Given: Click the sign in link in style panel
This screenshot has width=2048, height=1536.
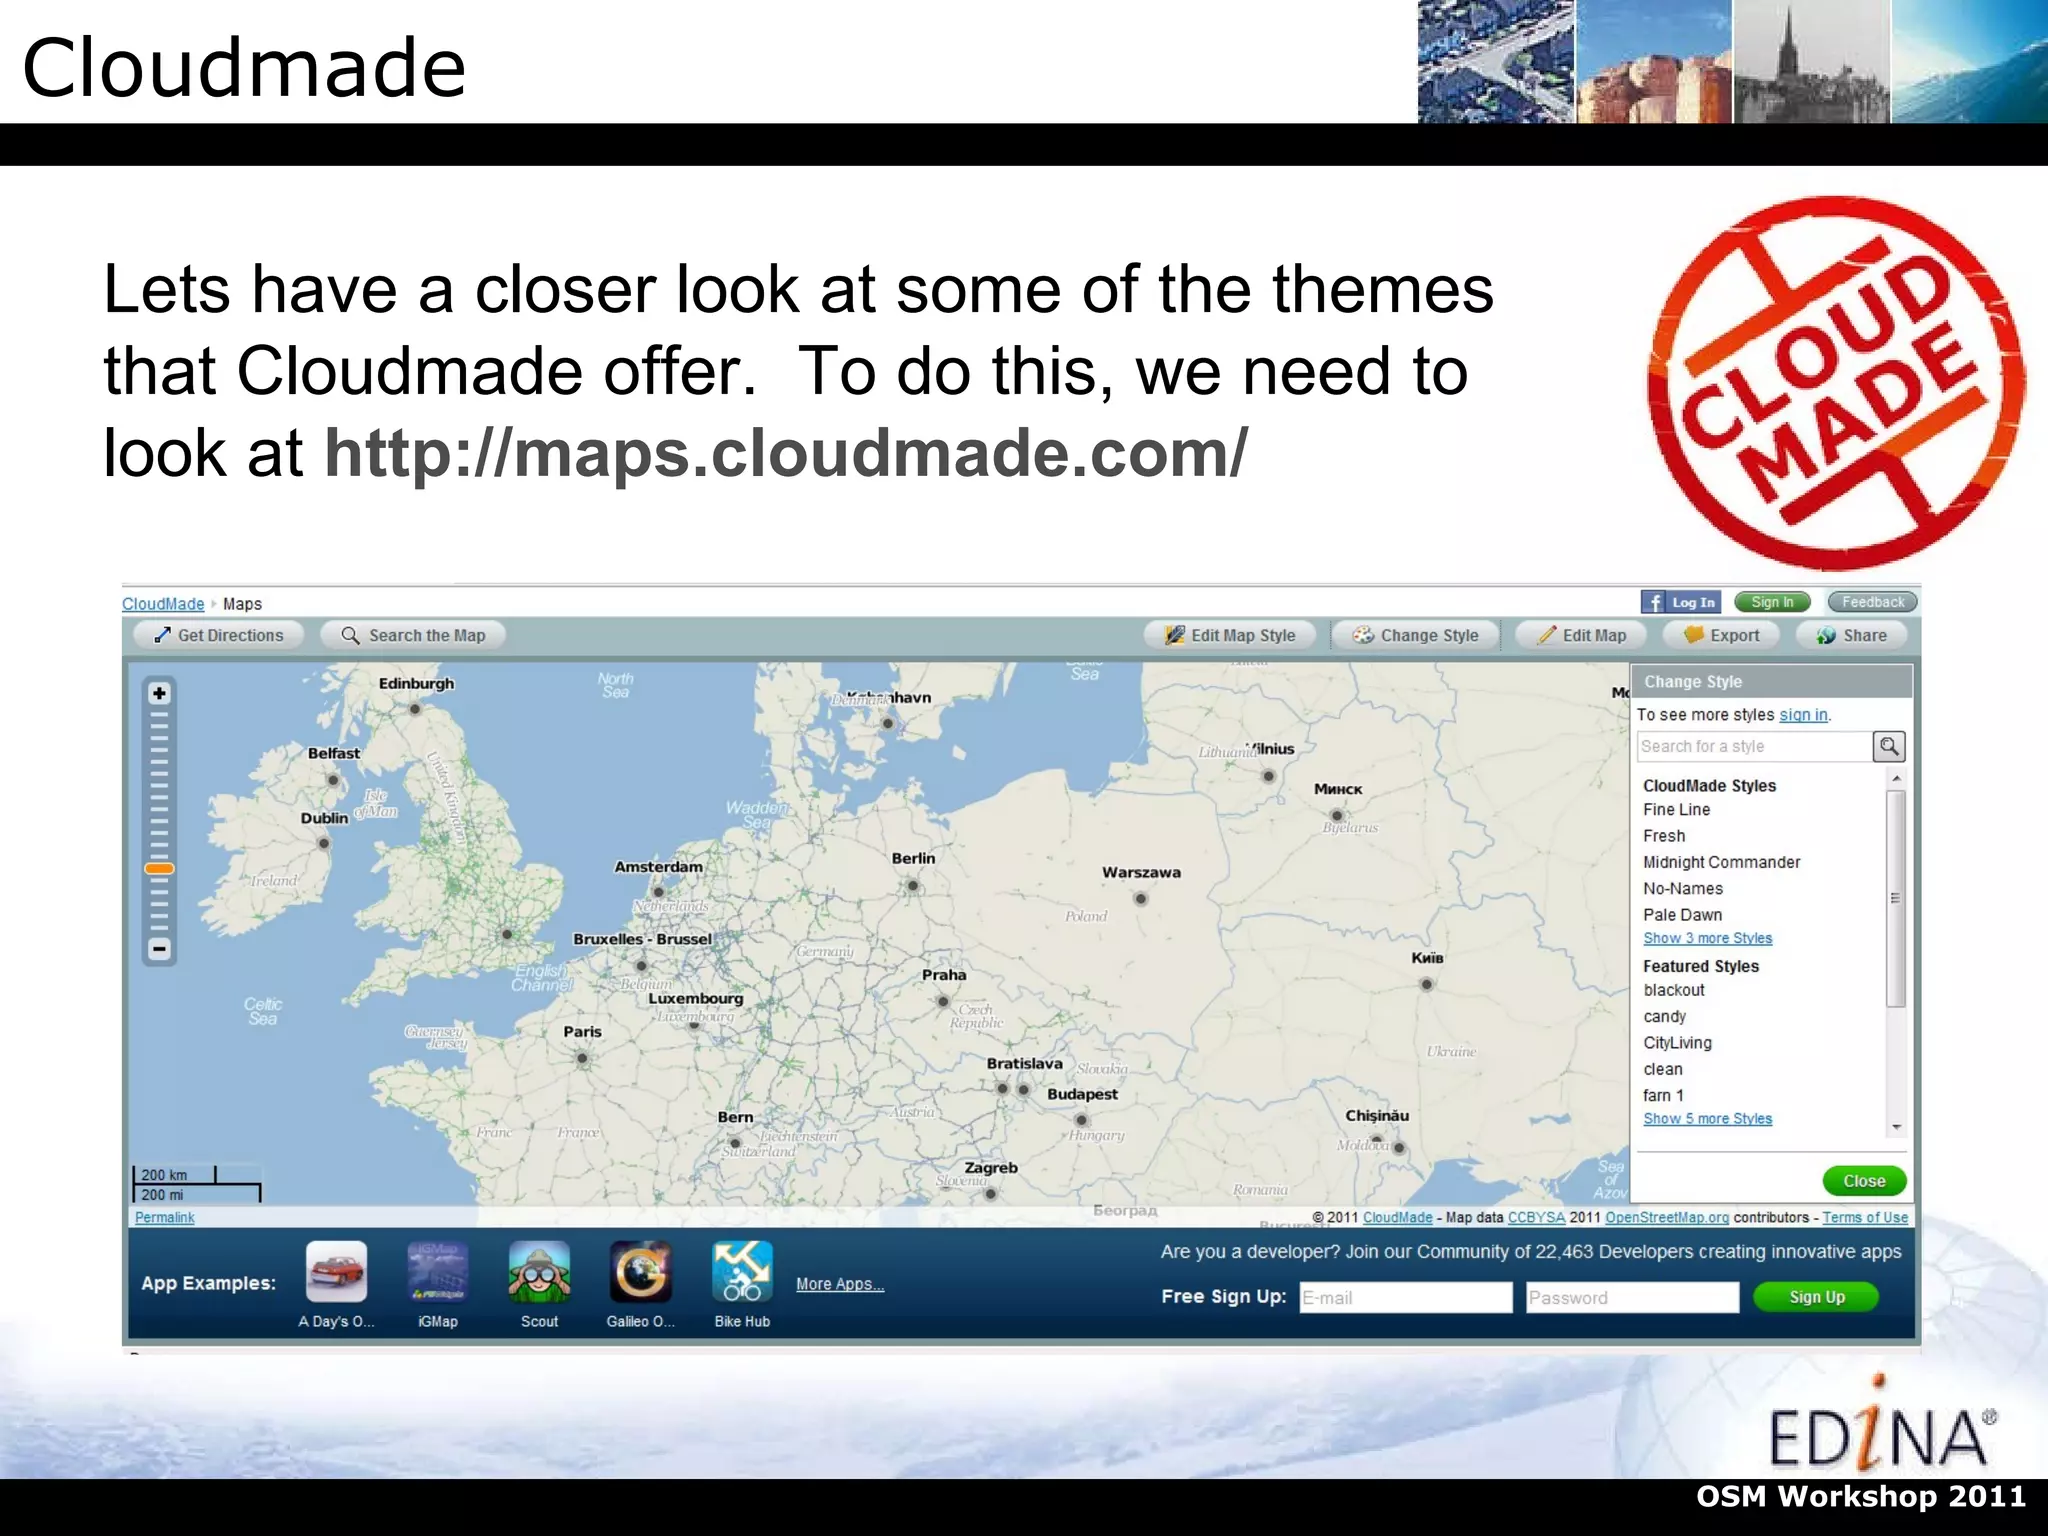Looking at the screenshot, I should (1804, 715).
